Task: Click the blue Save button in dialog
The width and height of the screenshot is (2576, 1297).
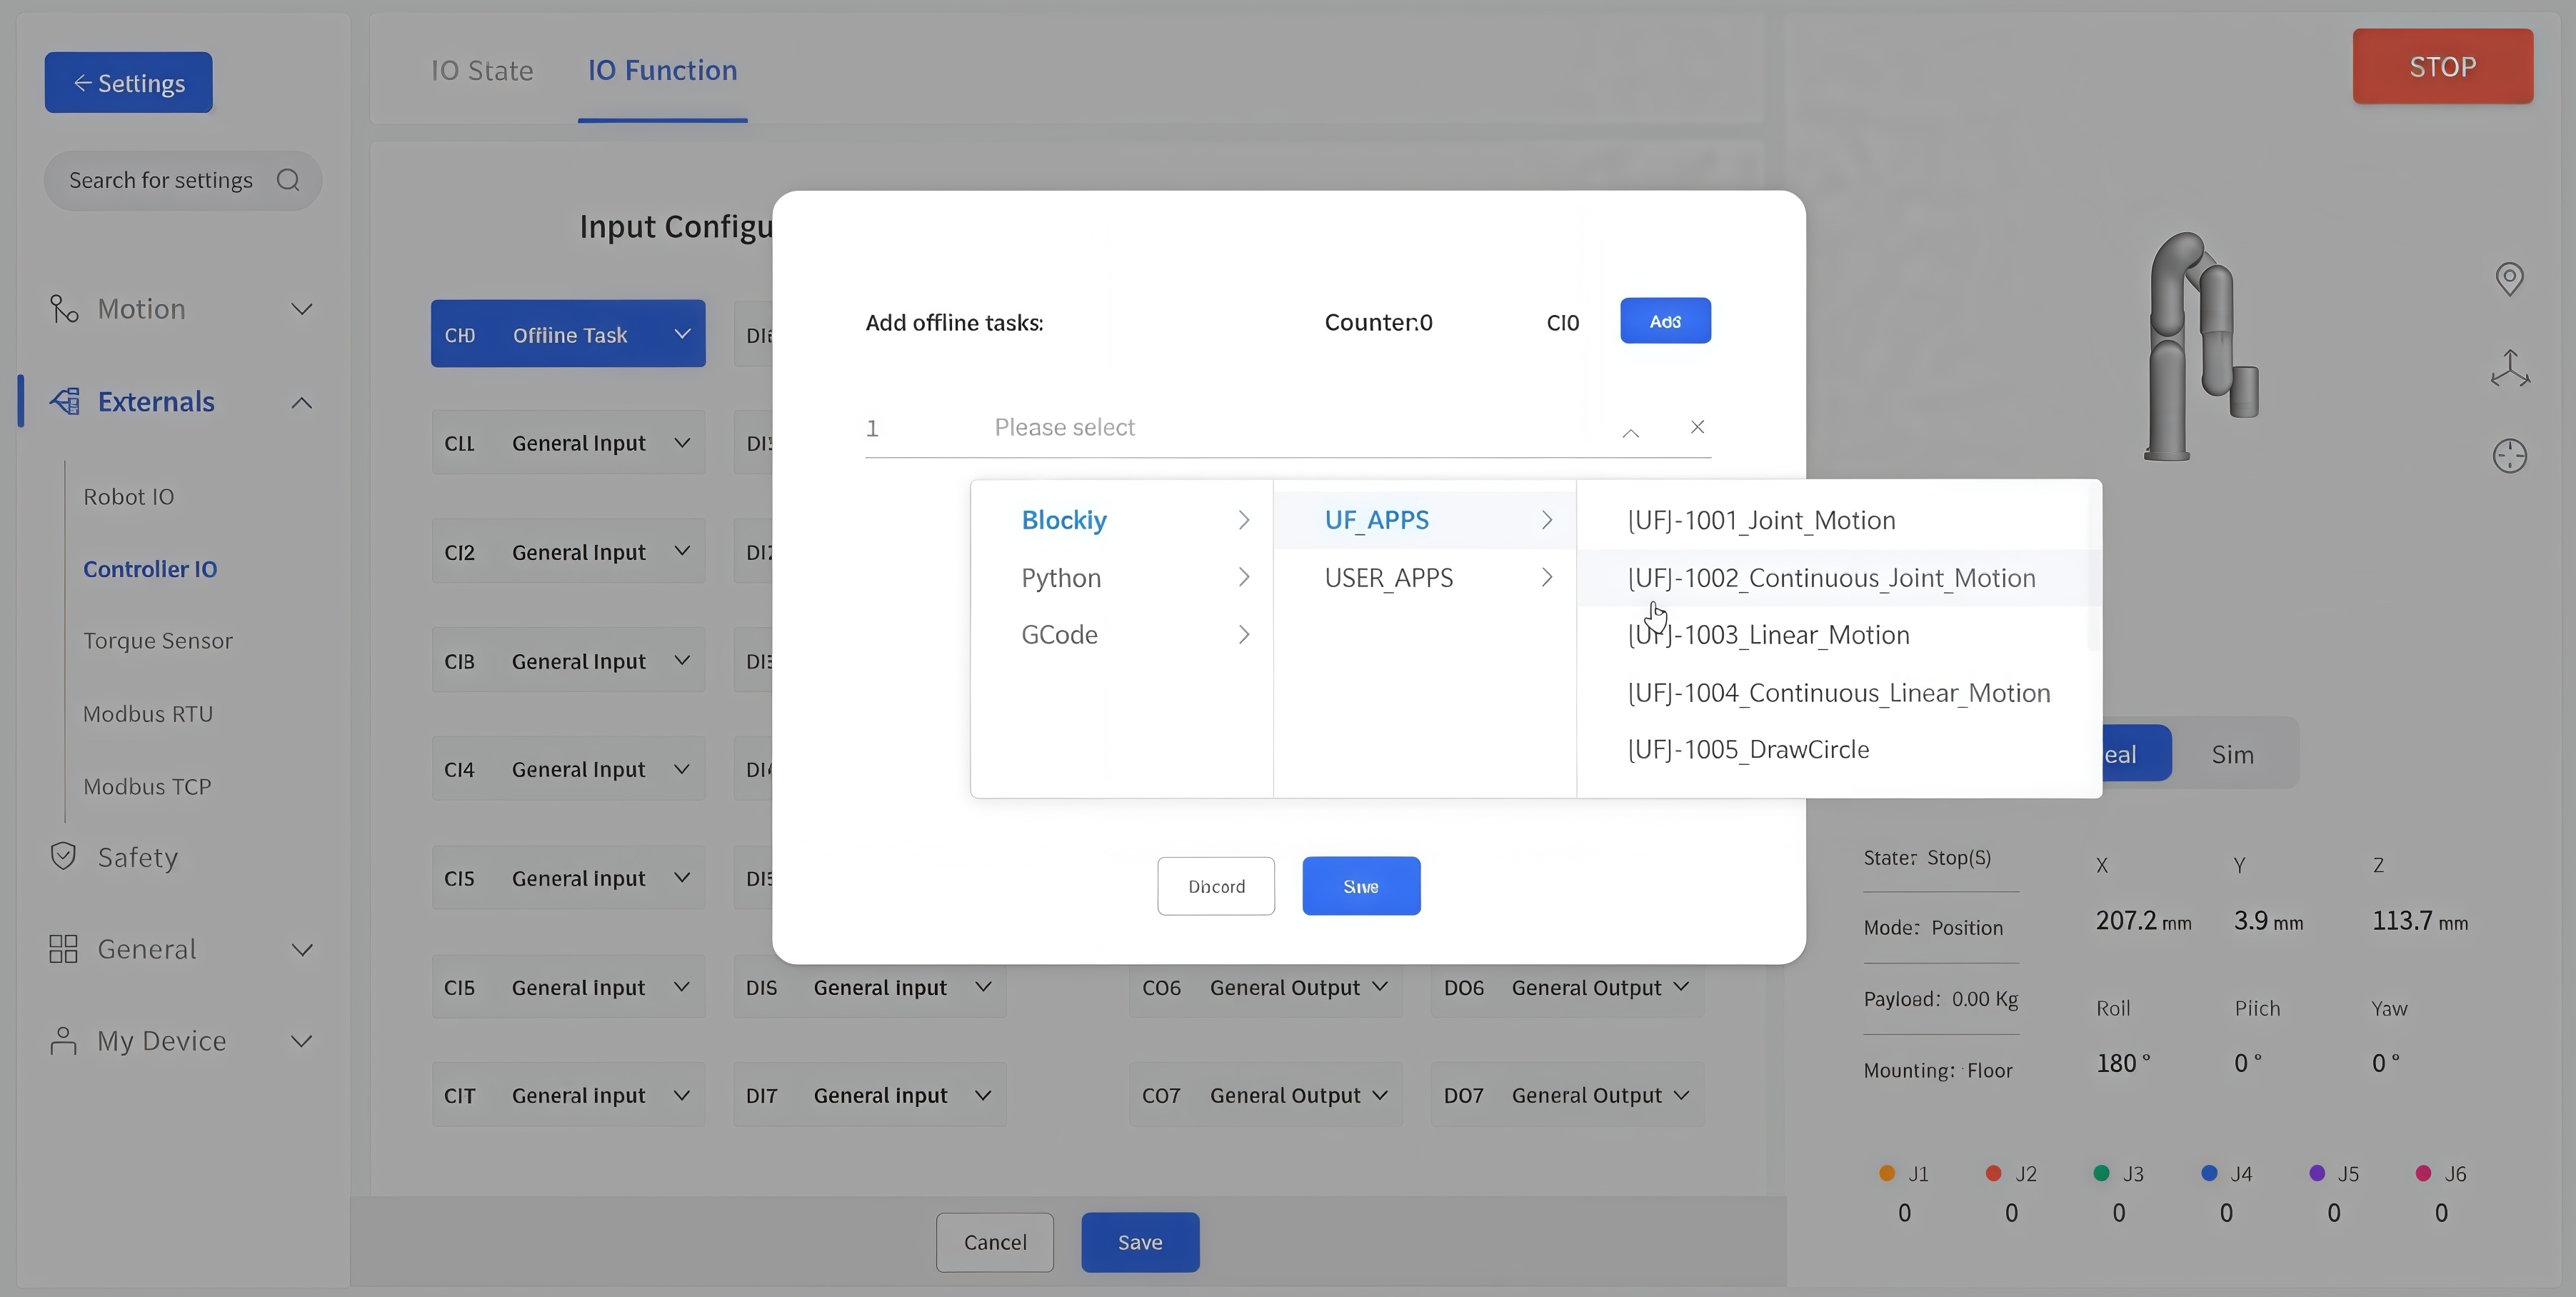Action: (1361, 886)
